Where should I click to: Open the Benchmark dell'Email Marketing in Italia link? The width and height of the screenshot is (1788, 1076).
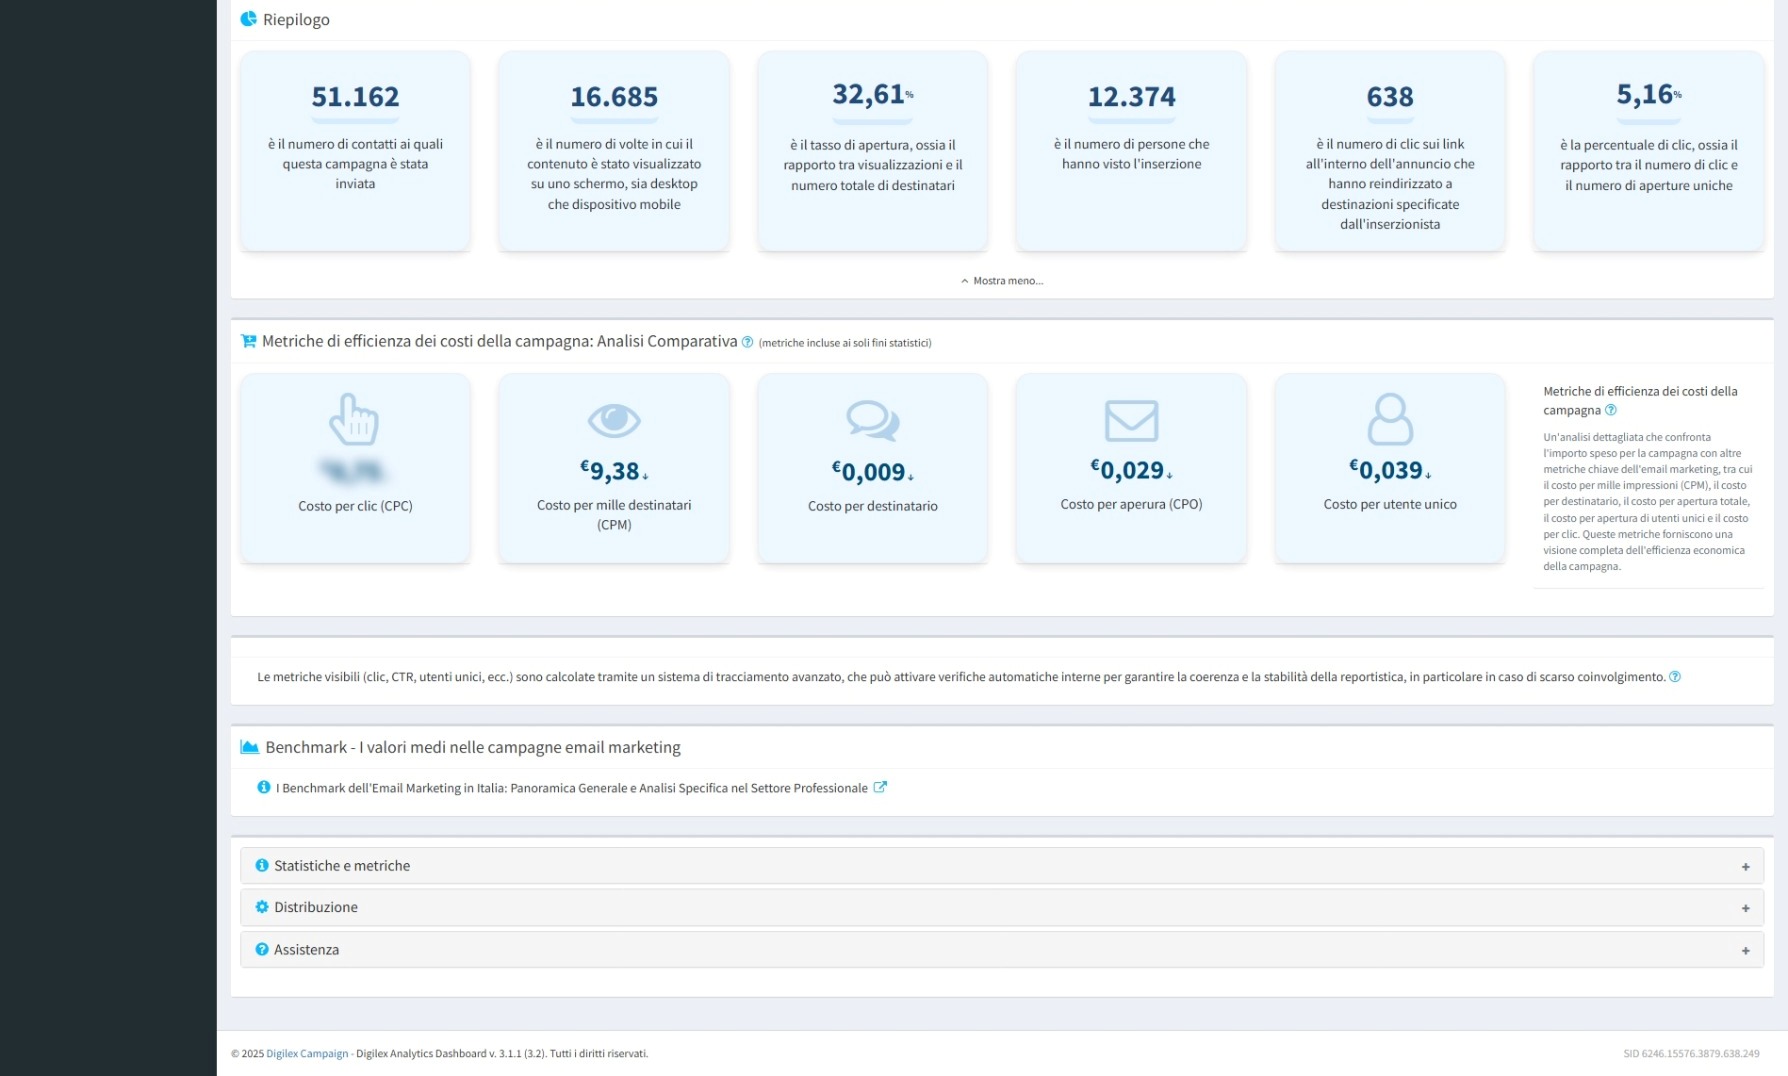coord(572,788)
